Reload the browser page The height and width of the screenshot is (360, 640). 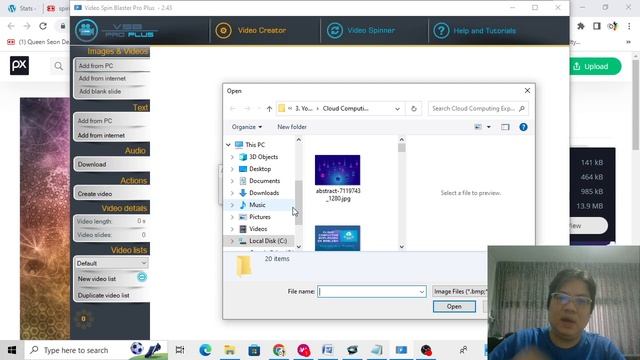[43, 26]
